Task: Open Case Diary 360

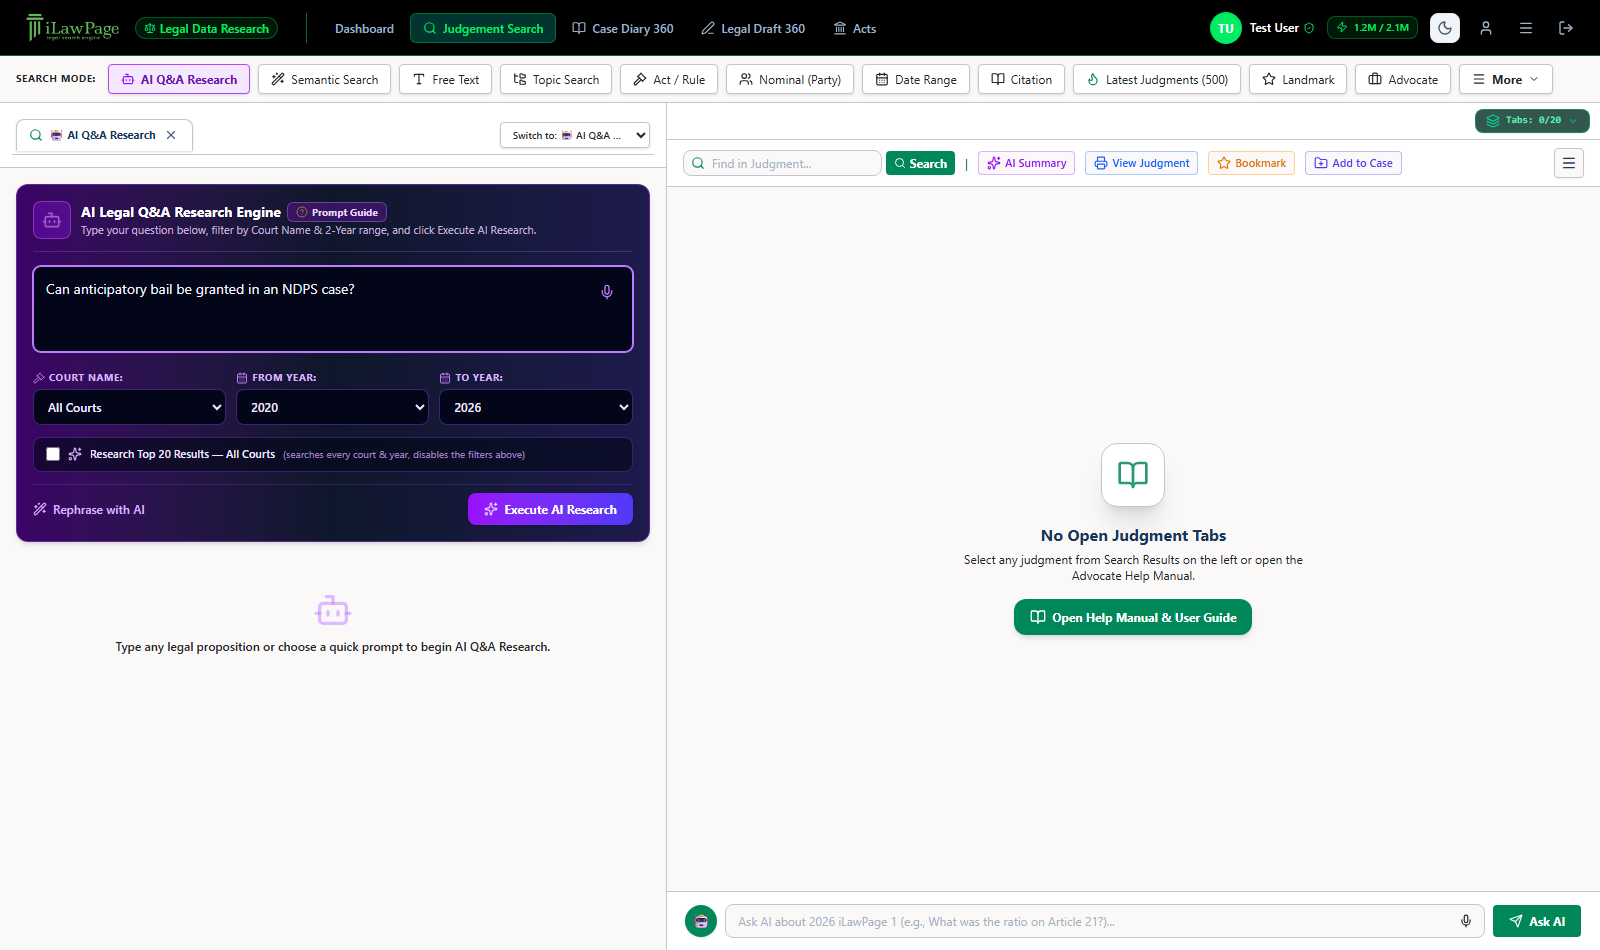Action: click(x=623, y=28)
